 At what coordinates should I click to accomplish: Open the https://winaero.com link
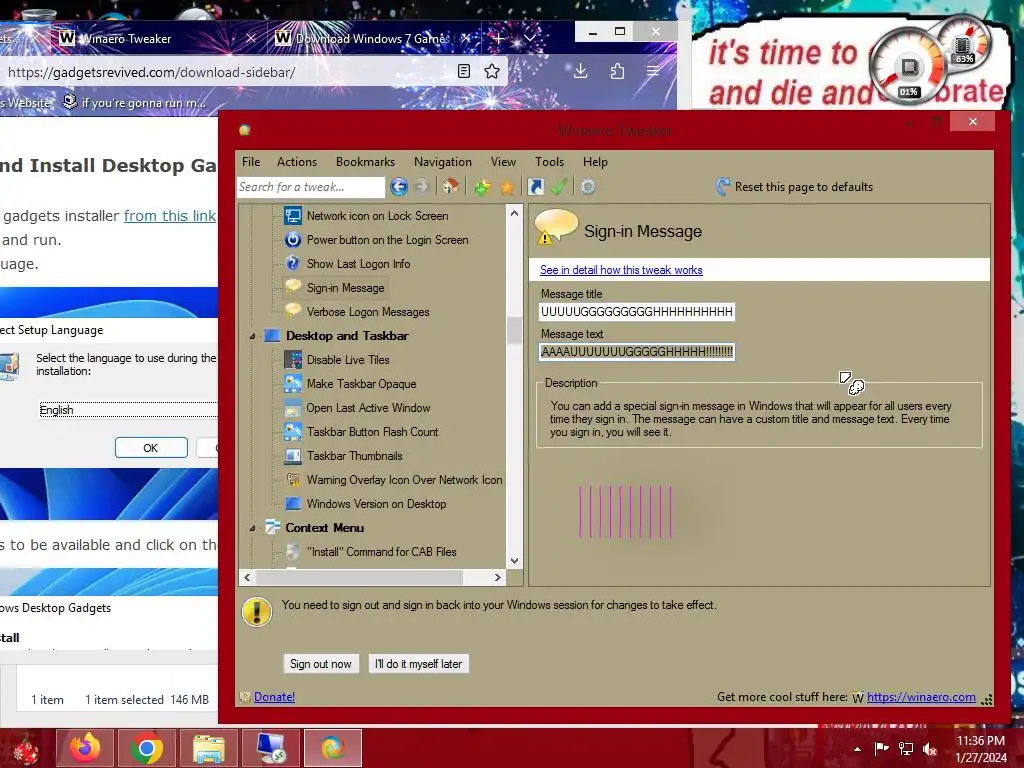coord(921,697)
